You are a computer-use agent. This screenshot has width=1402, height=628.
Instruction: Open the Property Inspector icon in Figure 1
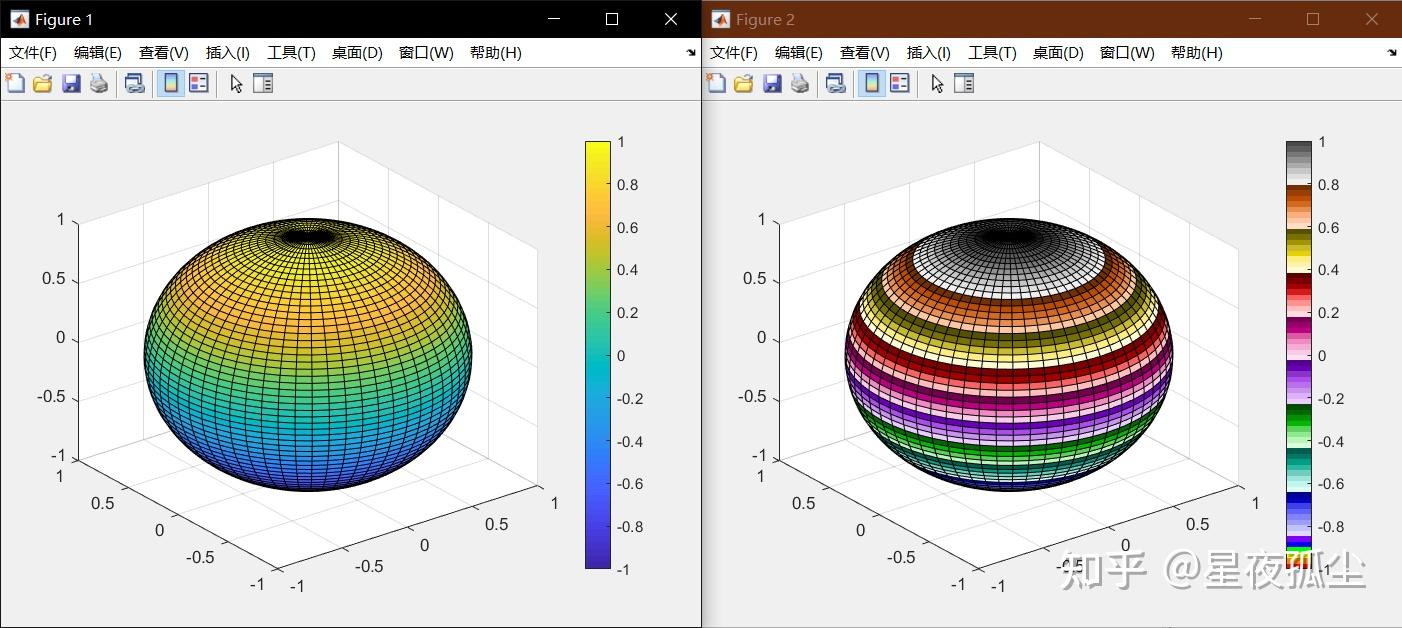(261, 83)
